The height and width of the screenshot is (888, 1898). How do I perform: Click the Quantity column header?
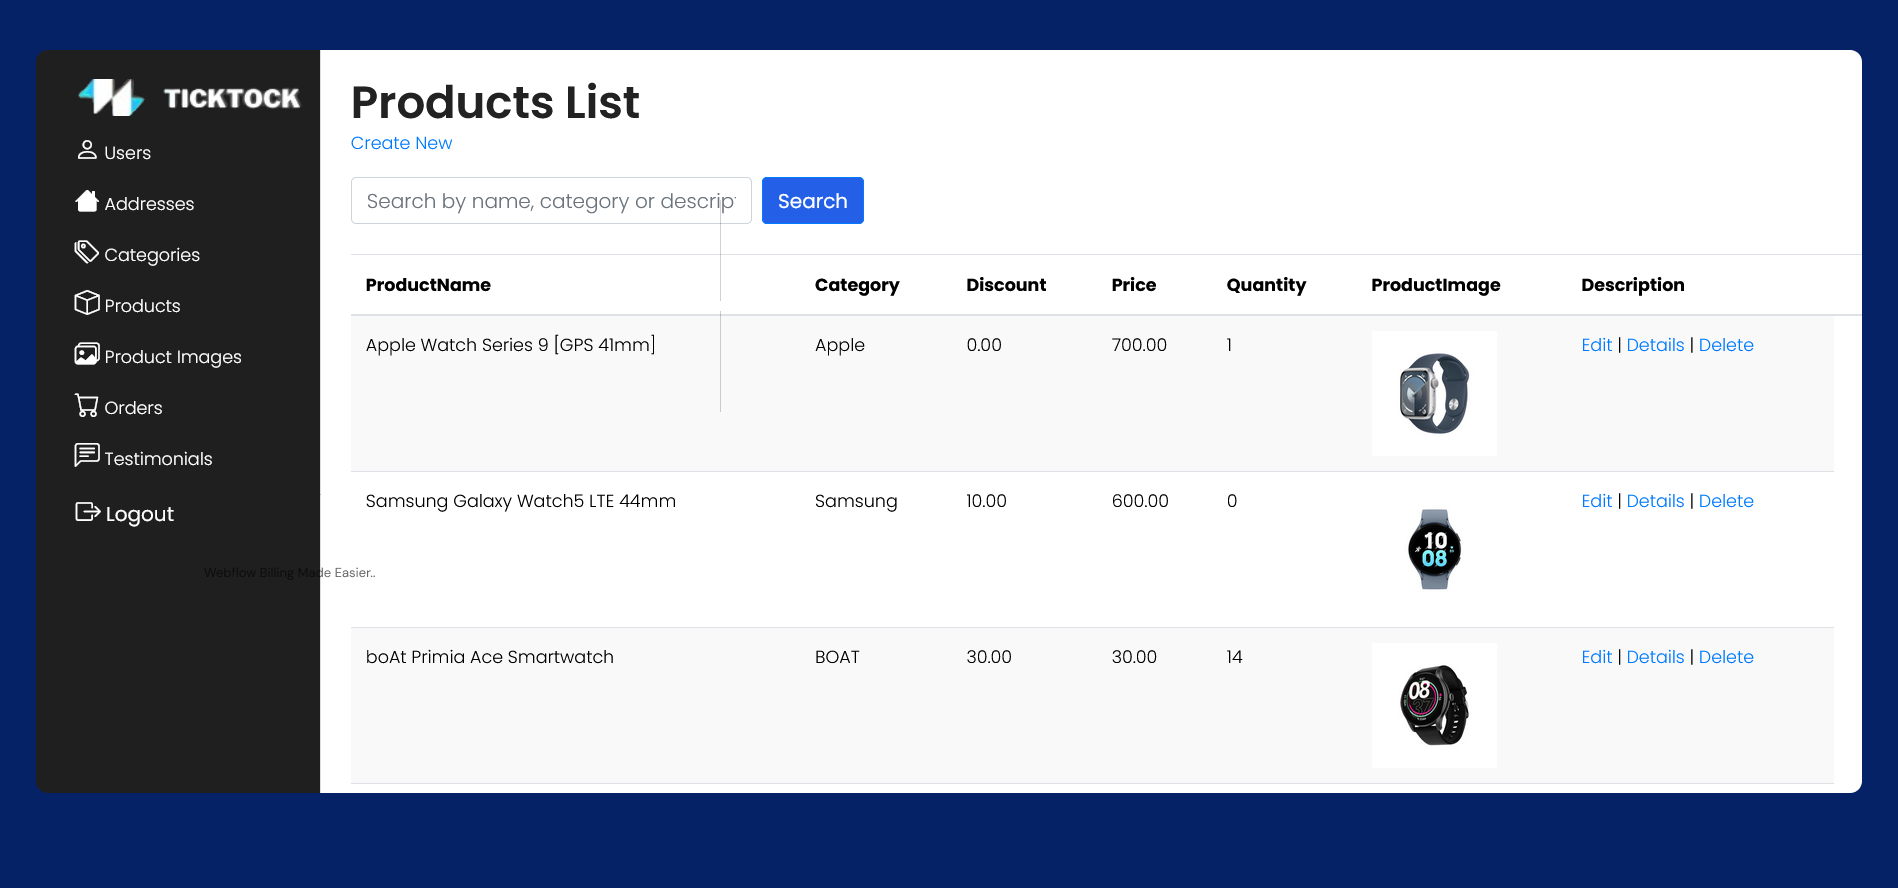(x=1266, y=285)
